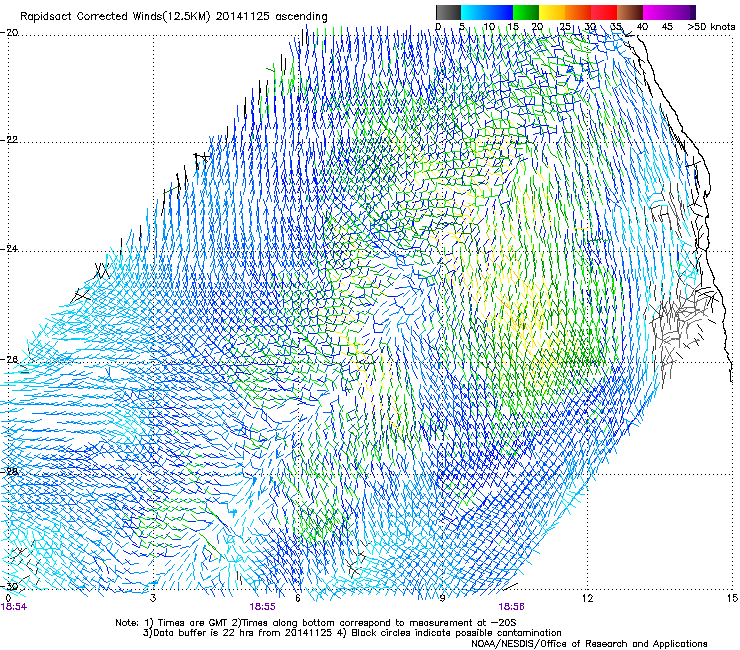The height and width of the screenshot is (650, 740).
Task: Select the '-24' latitude axis label
Action: (9, 249)
